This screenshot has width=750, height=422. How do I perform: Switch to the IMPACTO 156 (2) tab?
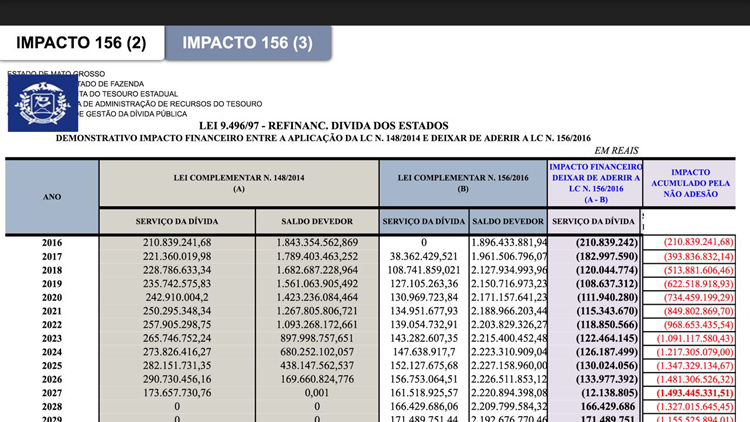pyautogui.click(x=81, y=43)
